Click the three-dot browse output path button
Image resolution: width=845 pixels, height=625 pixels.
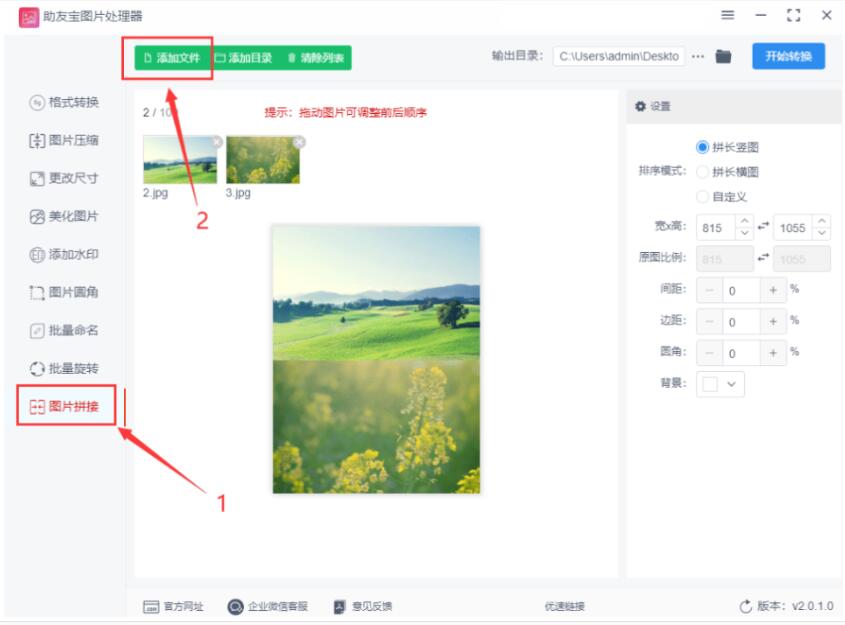pos(698,56)
